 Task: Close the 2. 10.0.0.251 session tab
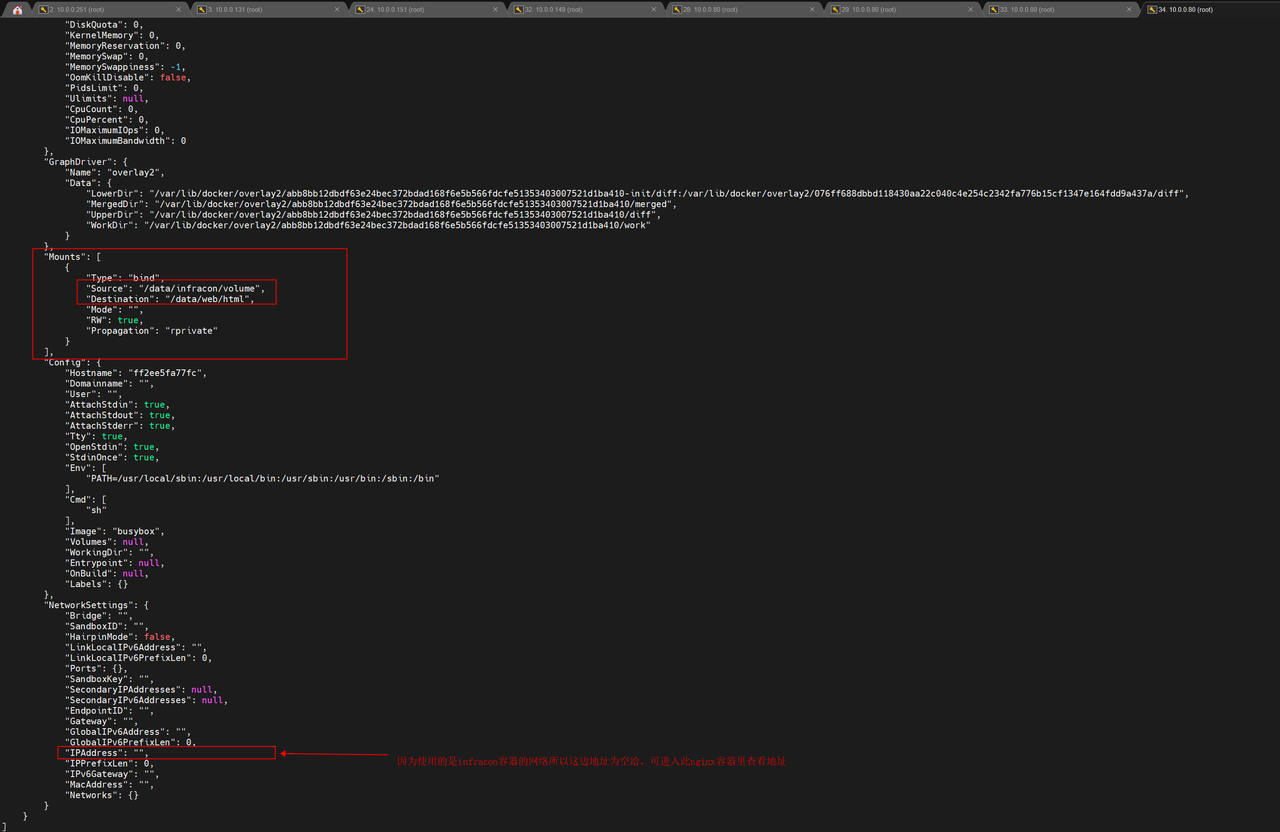click(179, 9)
